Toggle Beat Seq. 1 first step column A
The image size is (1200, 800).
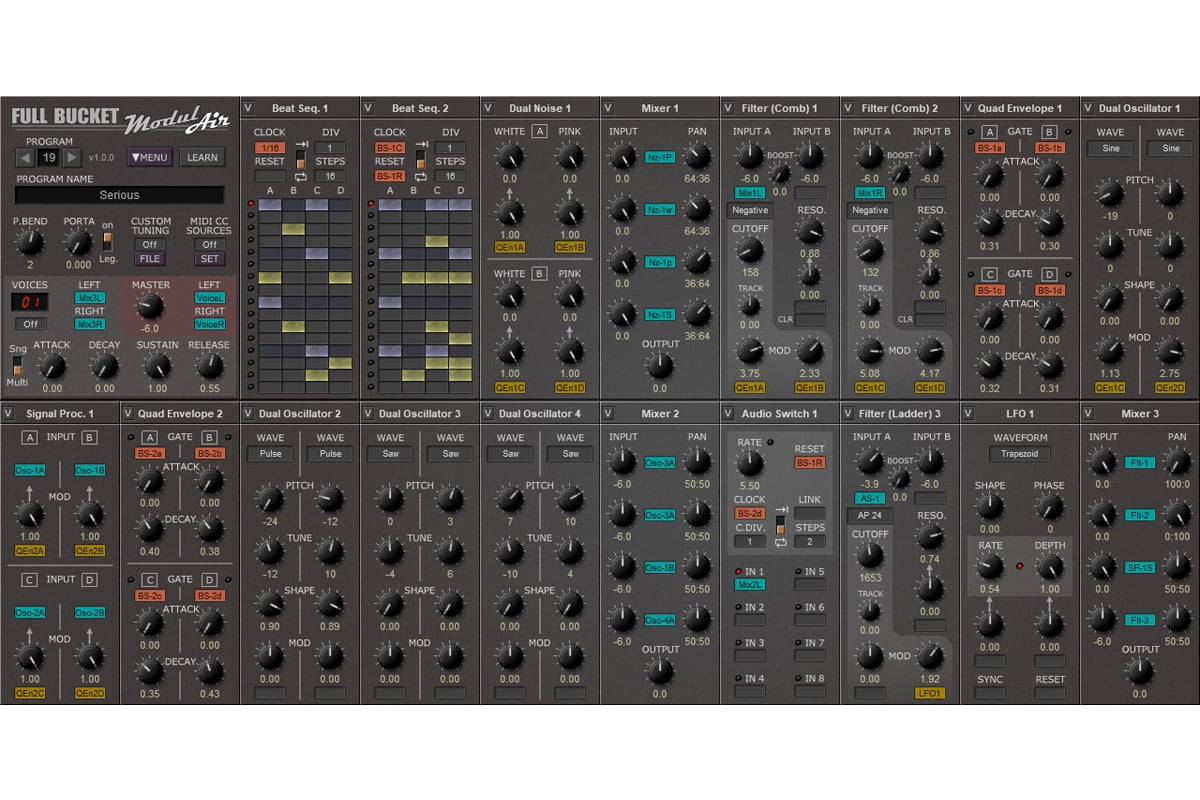click(270, 204)
